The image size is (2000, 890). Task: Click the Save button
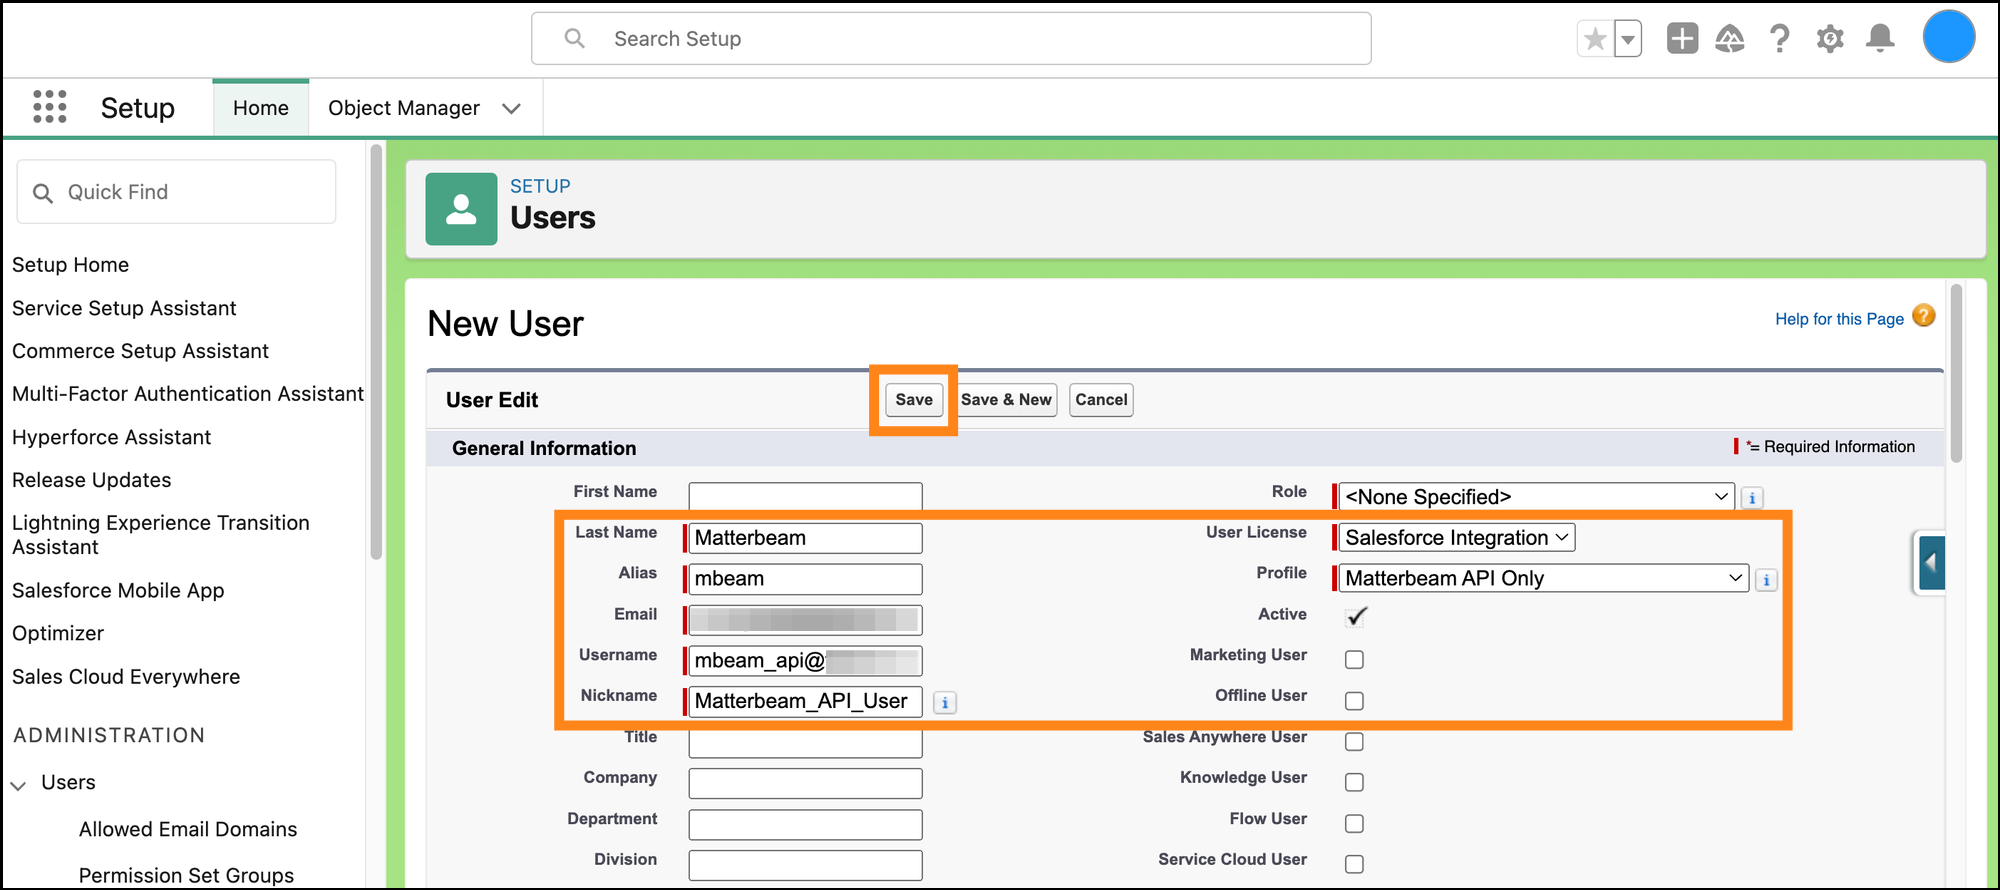(x=914, y=400)
